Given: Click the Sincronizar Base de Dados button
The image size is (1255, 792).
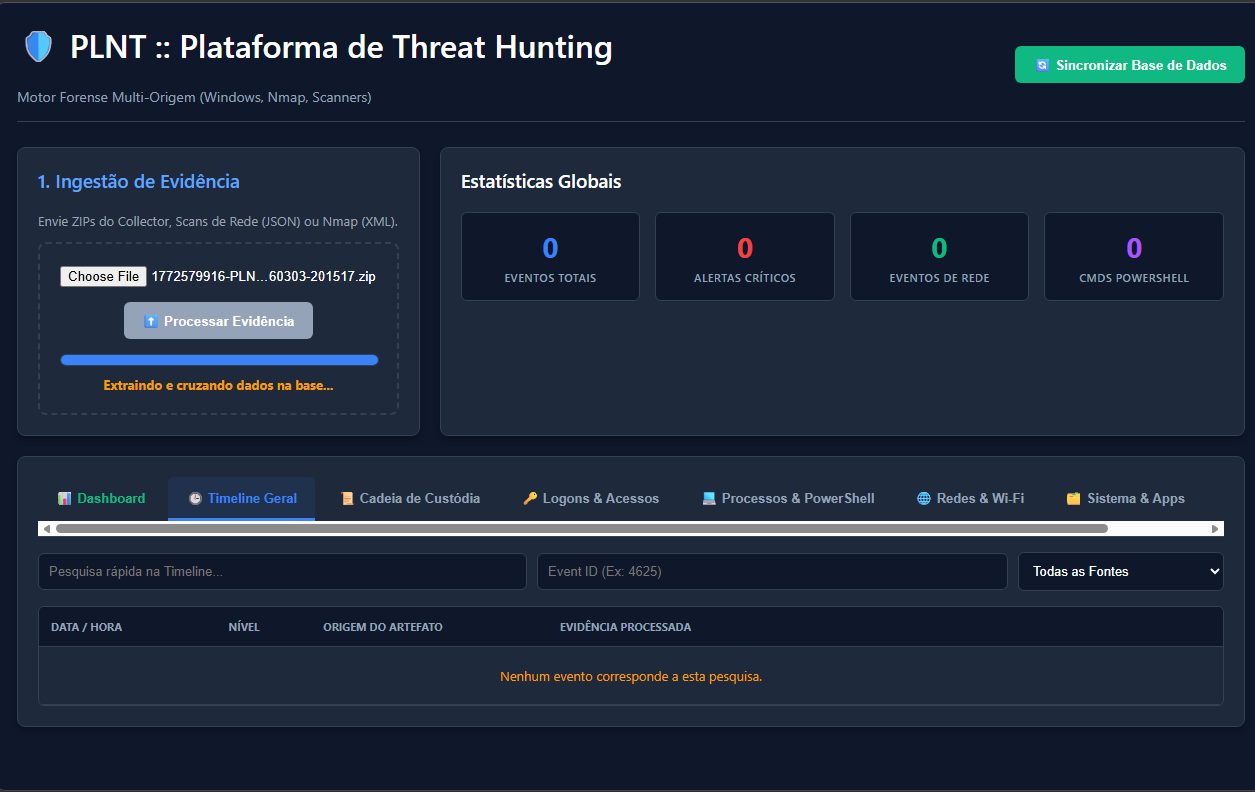Looking at the screenshot, I should click(1129, 65).
